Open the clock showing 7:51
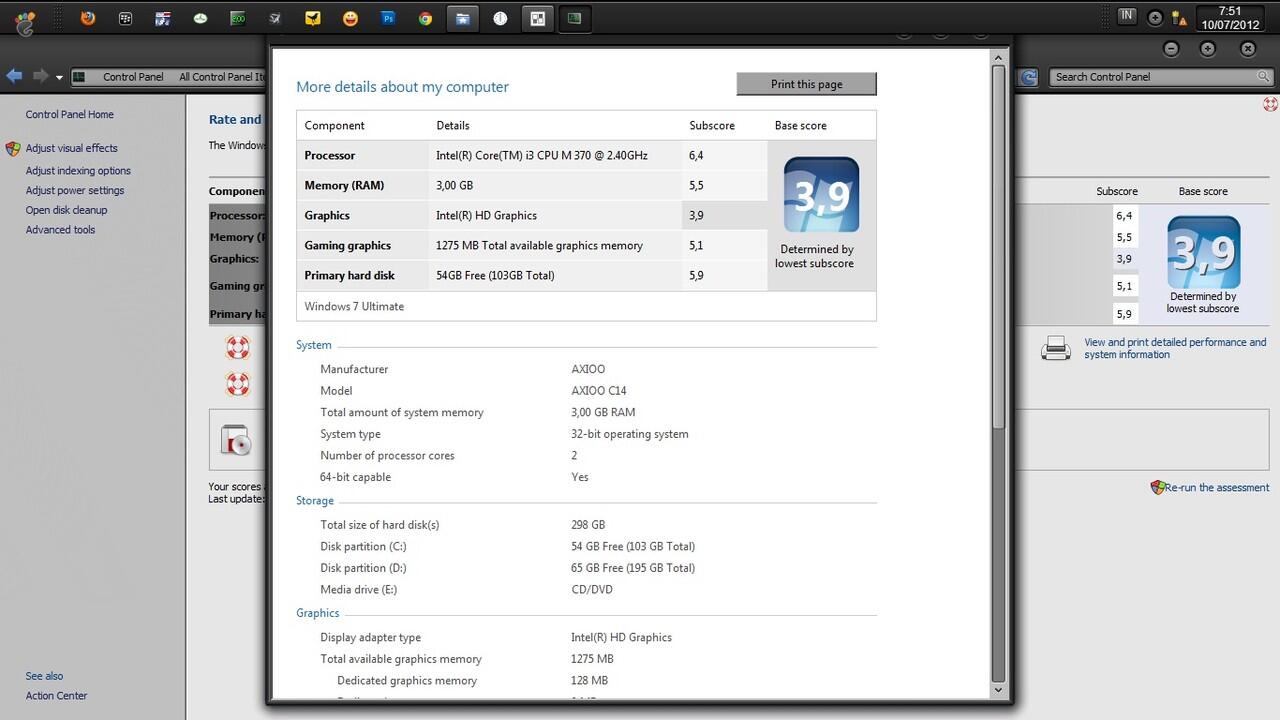This screenshot has width=1280, height=720. 1229,17
